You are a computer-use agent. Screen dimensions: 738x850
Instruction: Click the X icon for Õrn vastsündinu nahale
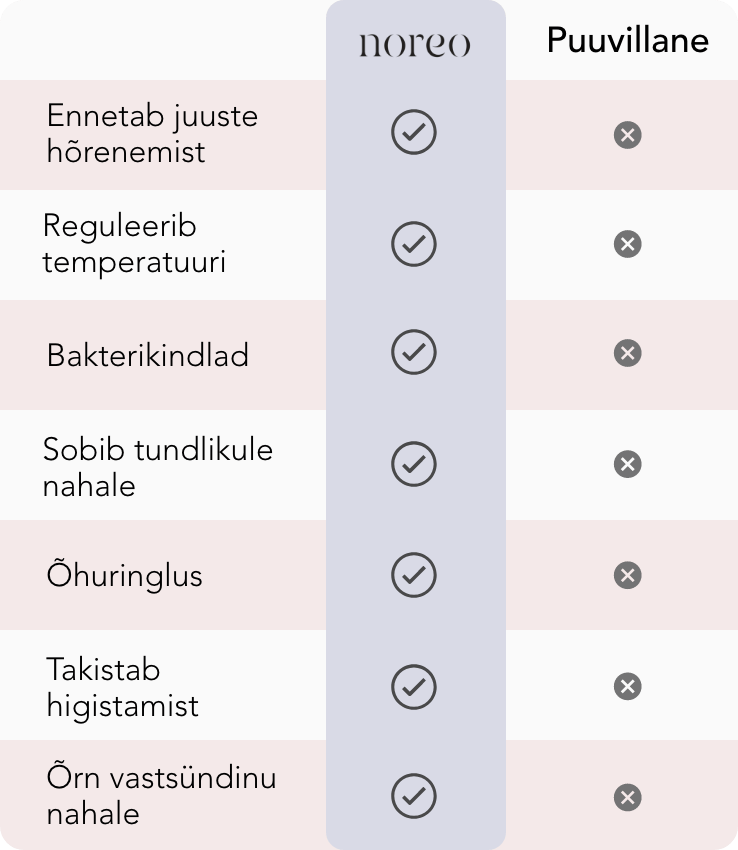click(x=627, y=797)
